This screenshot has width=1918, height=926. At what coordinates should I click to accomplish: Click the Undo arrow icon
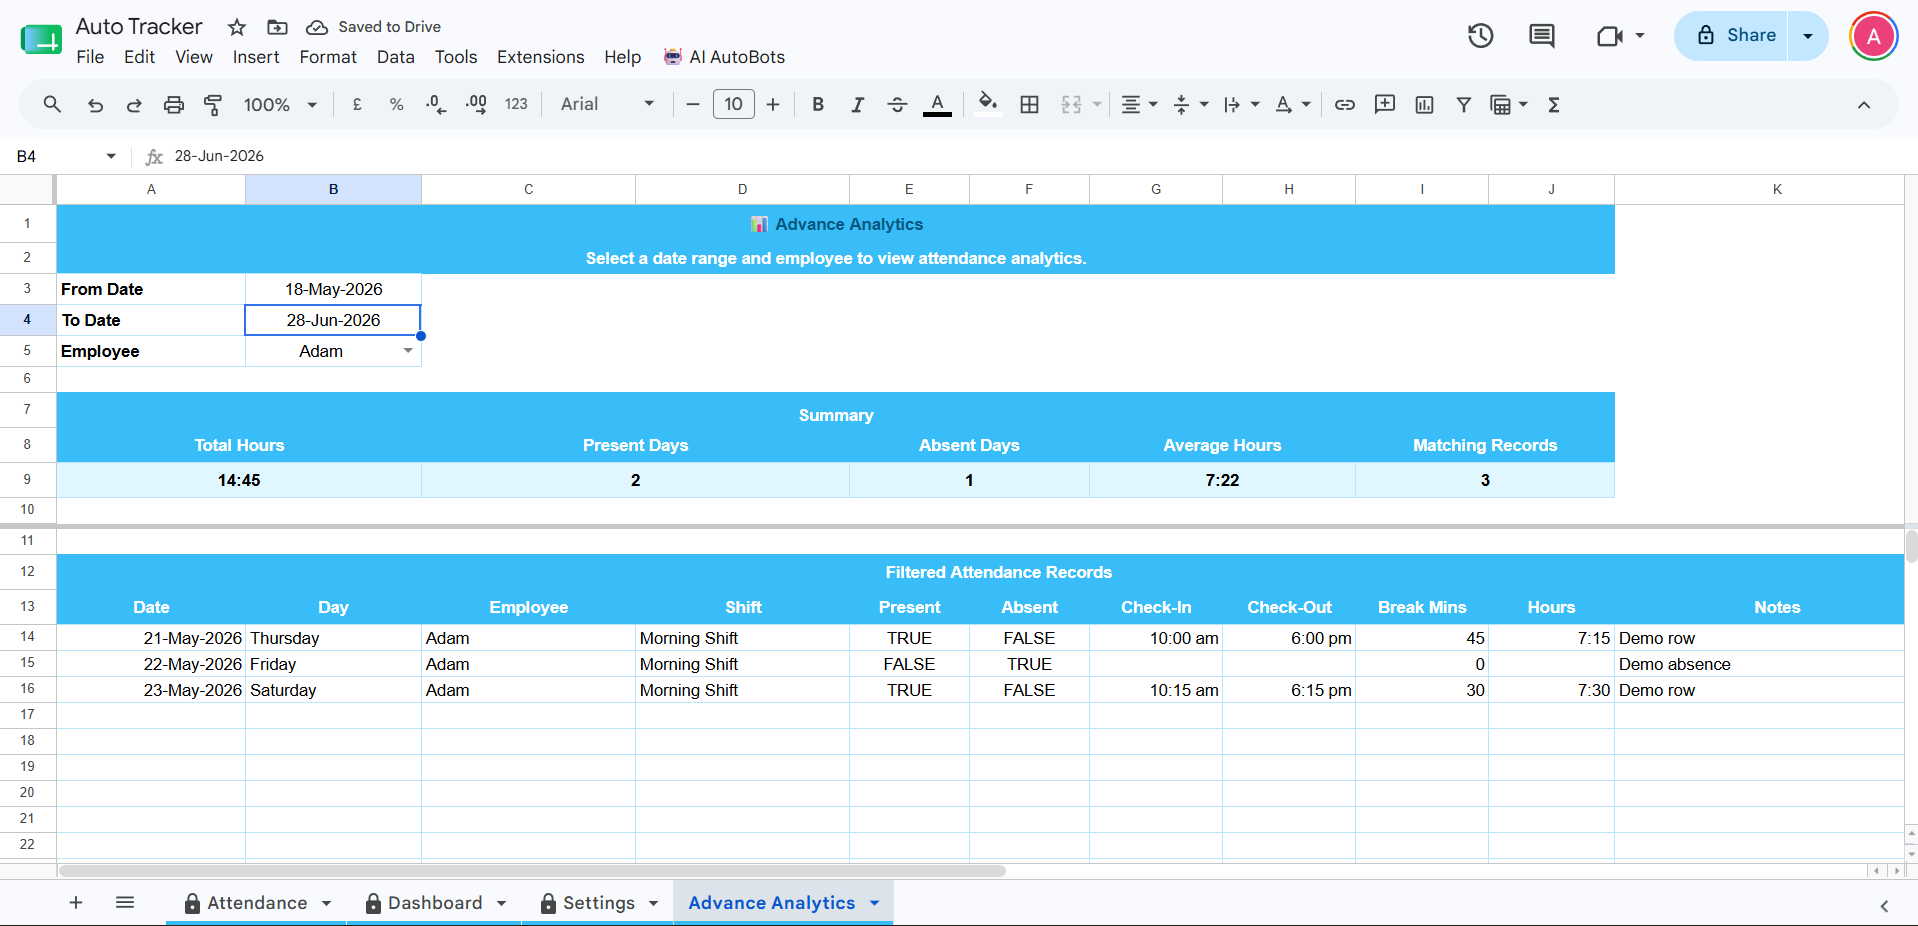(x=95, y=104)
